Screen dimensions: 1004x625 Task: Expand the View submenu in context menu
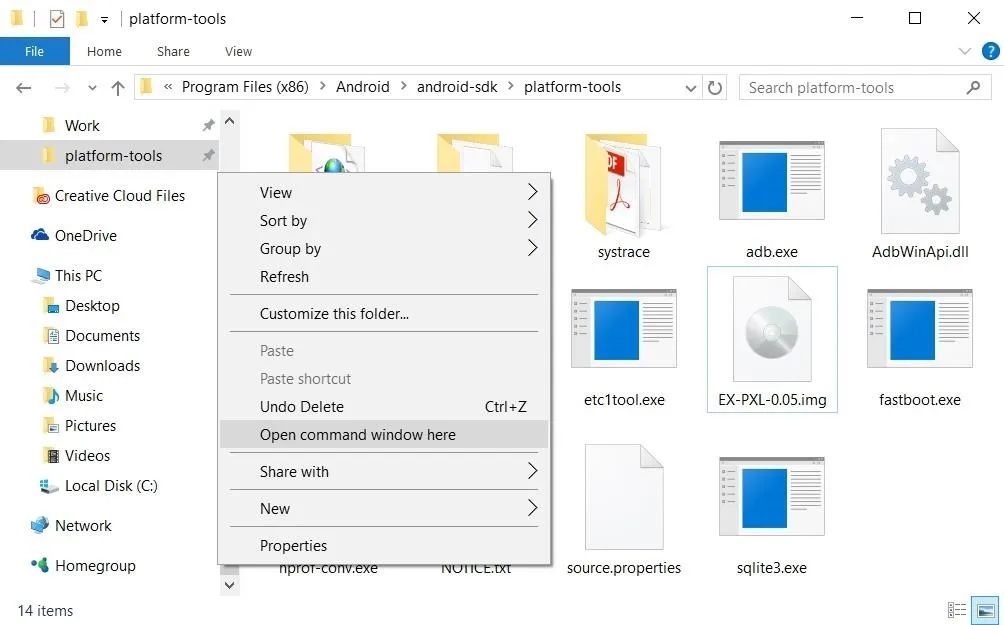tap(532, 192)
